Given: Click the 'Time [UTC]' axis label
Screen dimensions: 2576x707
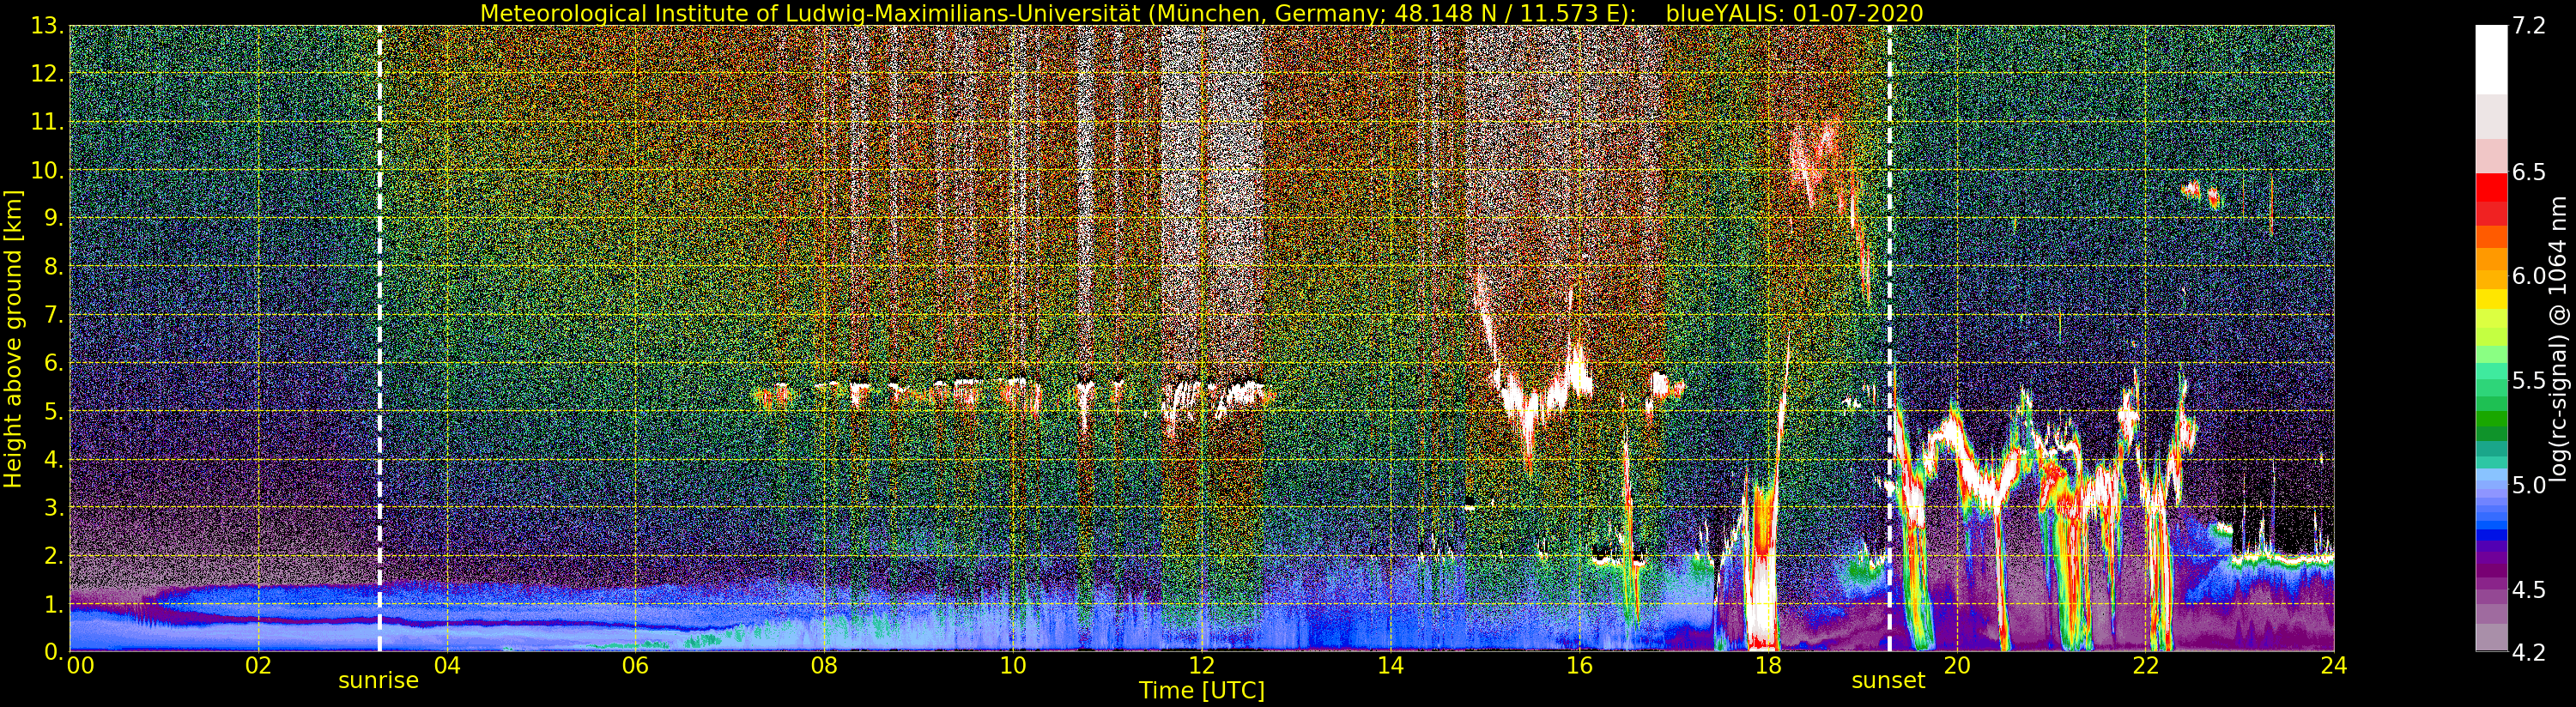Looking at the screenshot, I should pyautogui.click(x=1202, y=691).
